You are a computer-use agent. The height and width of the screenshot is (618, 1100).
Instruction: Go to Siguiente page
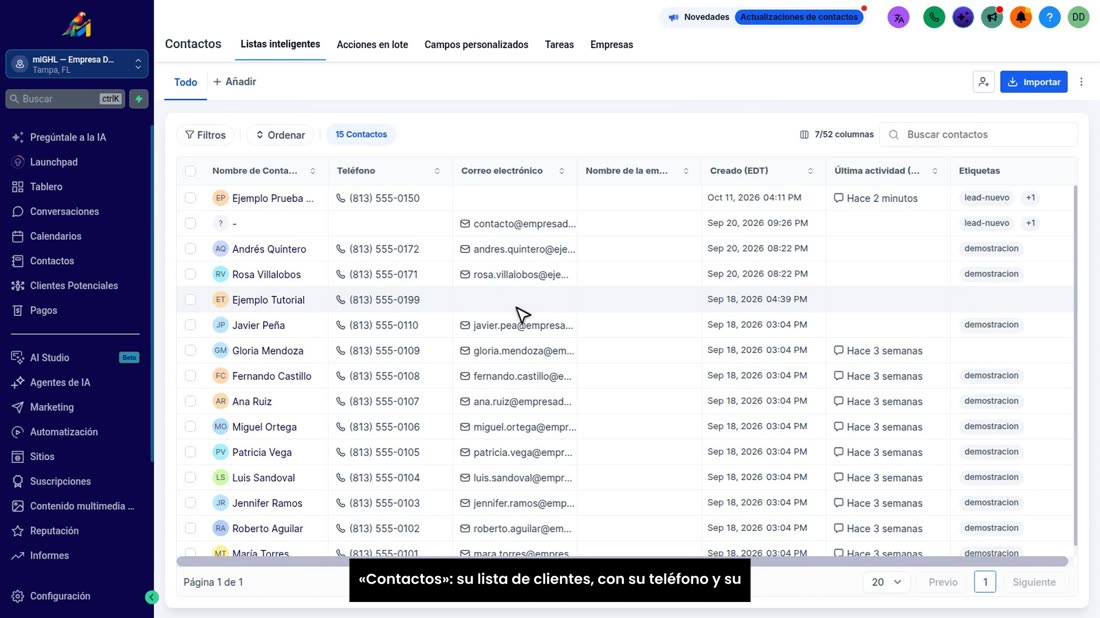(1034, 582)
